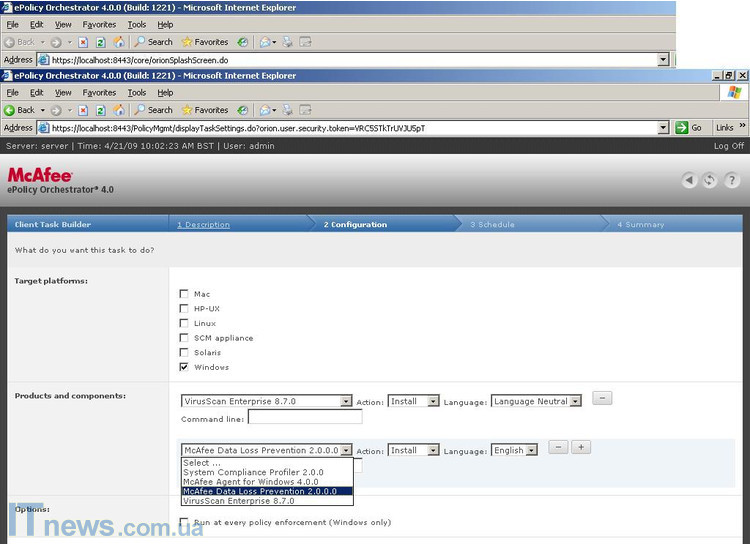Add product row with plus button
Screen dimensions: 750x544
(x=581, y=447)
